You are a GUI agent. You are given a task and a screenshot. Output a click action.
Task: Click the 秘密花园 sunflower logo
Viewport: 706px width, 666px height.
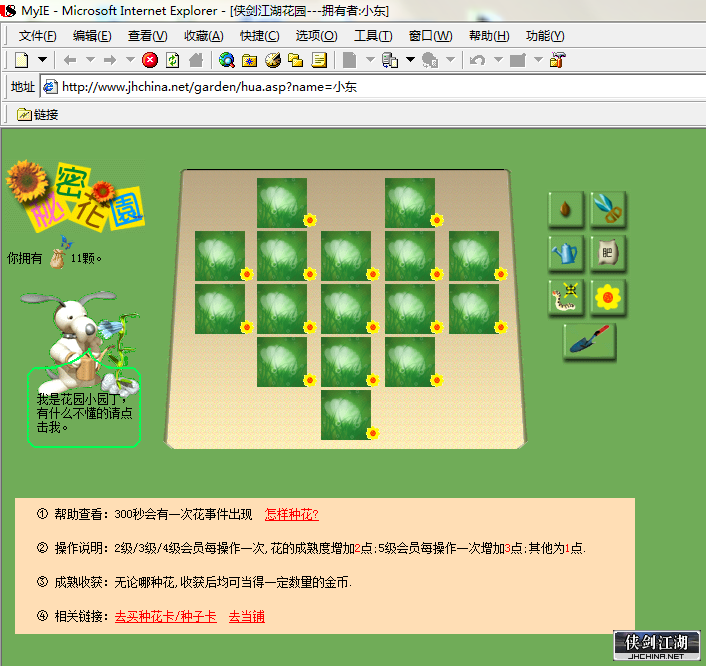click(x=75, y=196)
